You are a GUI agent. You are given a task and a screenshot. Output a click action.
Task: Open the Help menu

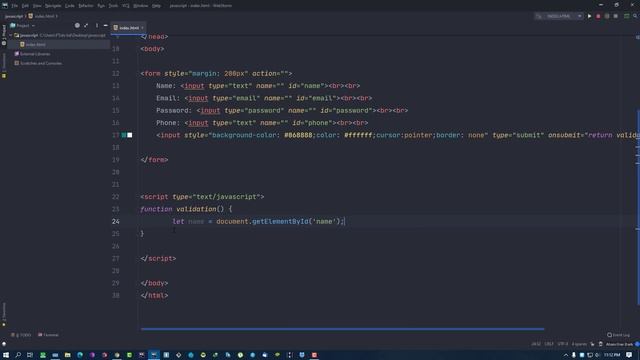click(x=156, y=6)
